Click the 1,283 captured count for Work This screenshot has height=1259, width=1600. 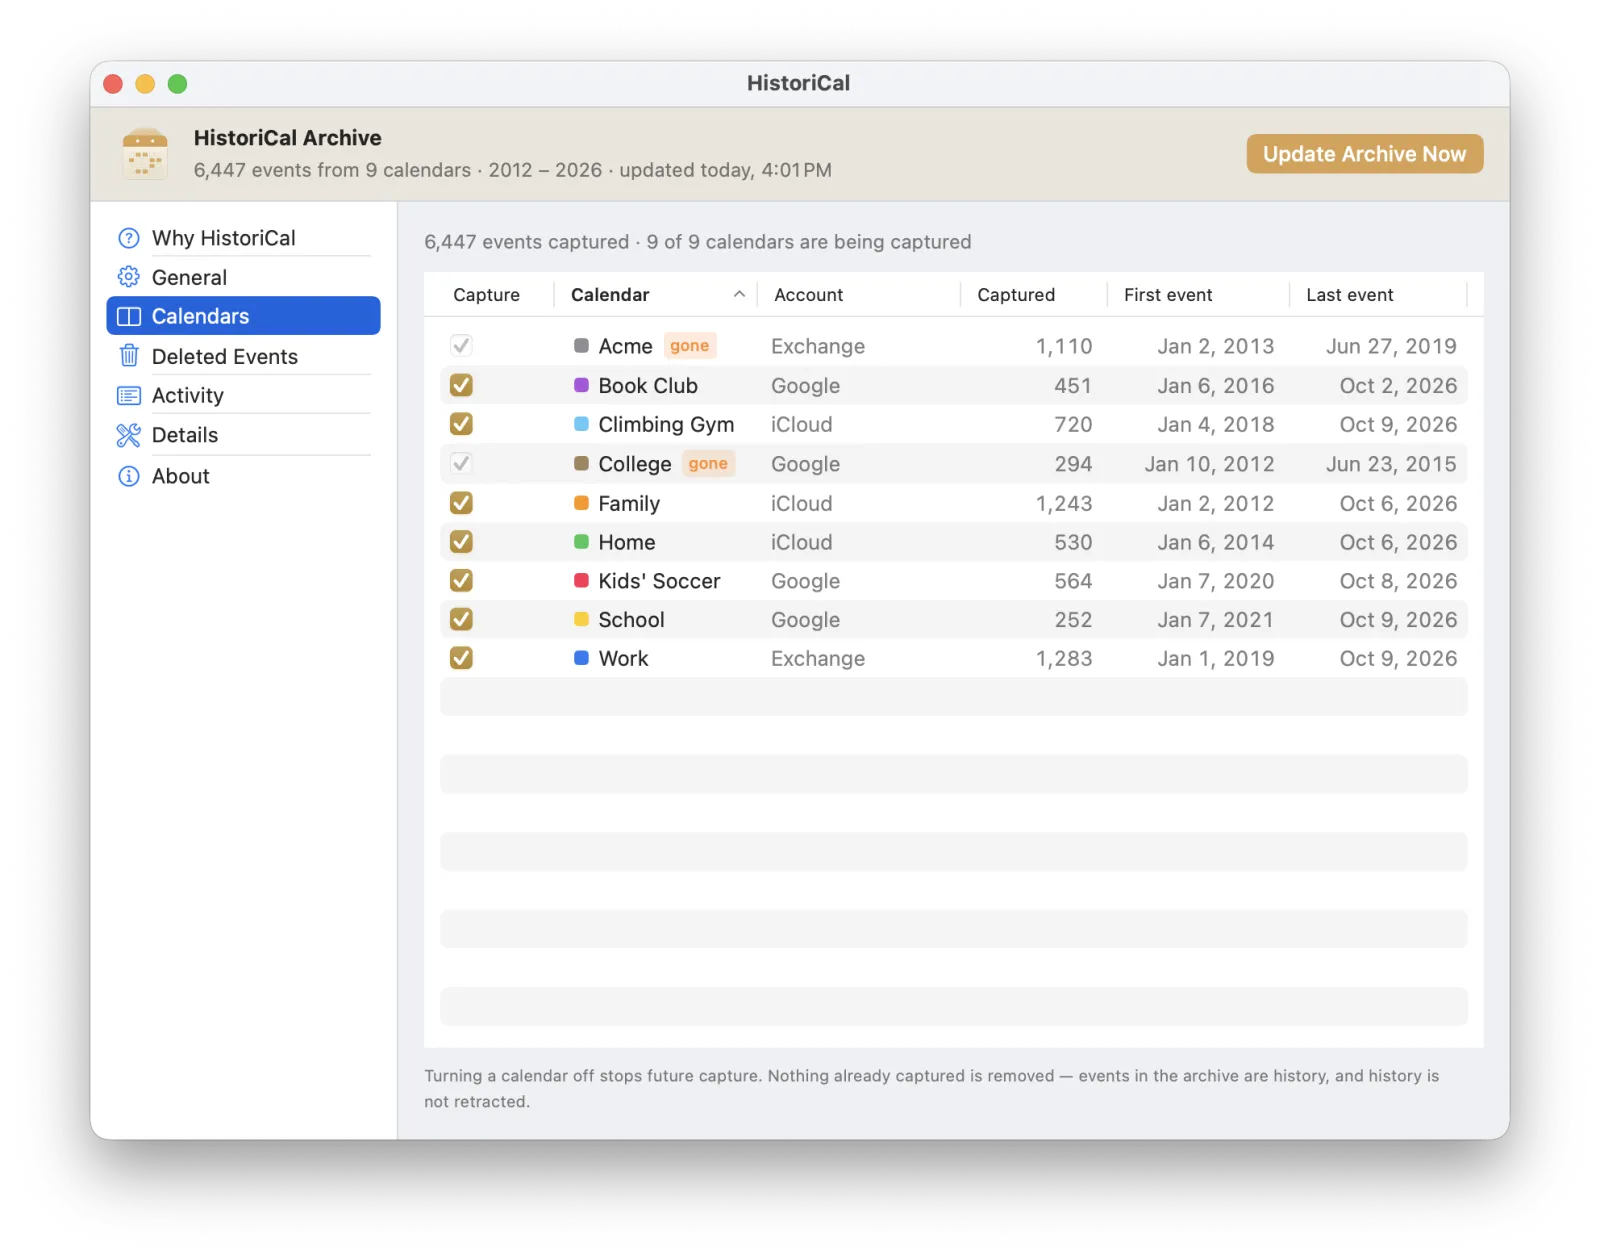coord(1064,658)
